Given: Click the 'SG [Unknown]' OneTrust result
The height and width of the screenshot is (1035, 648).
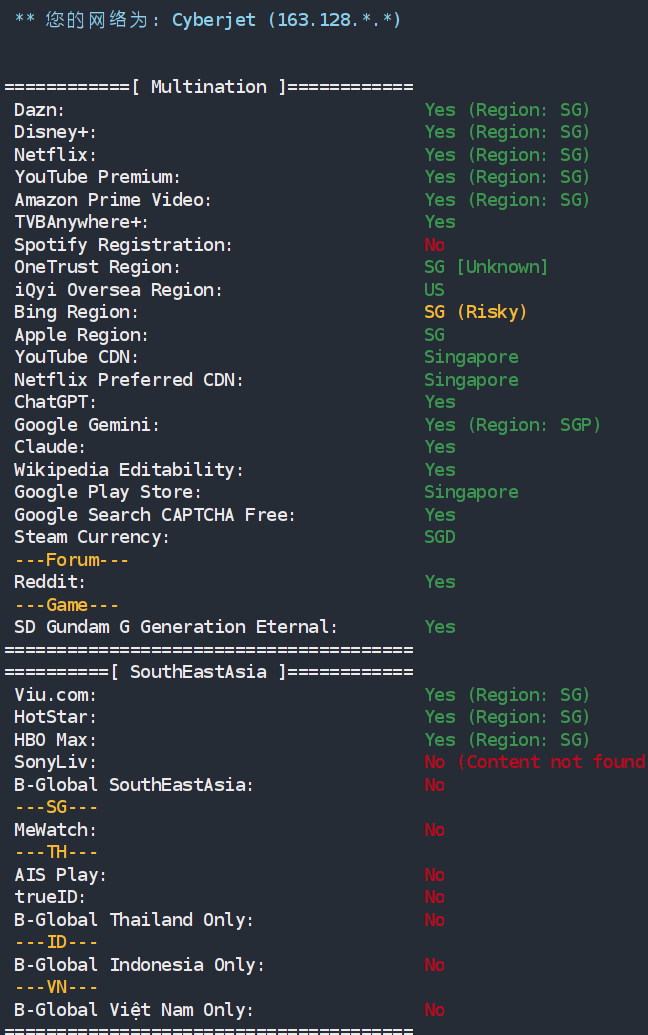Looking at the screenshot, I should (x=486, y=267).
